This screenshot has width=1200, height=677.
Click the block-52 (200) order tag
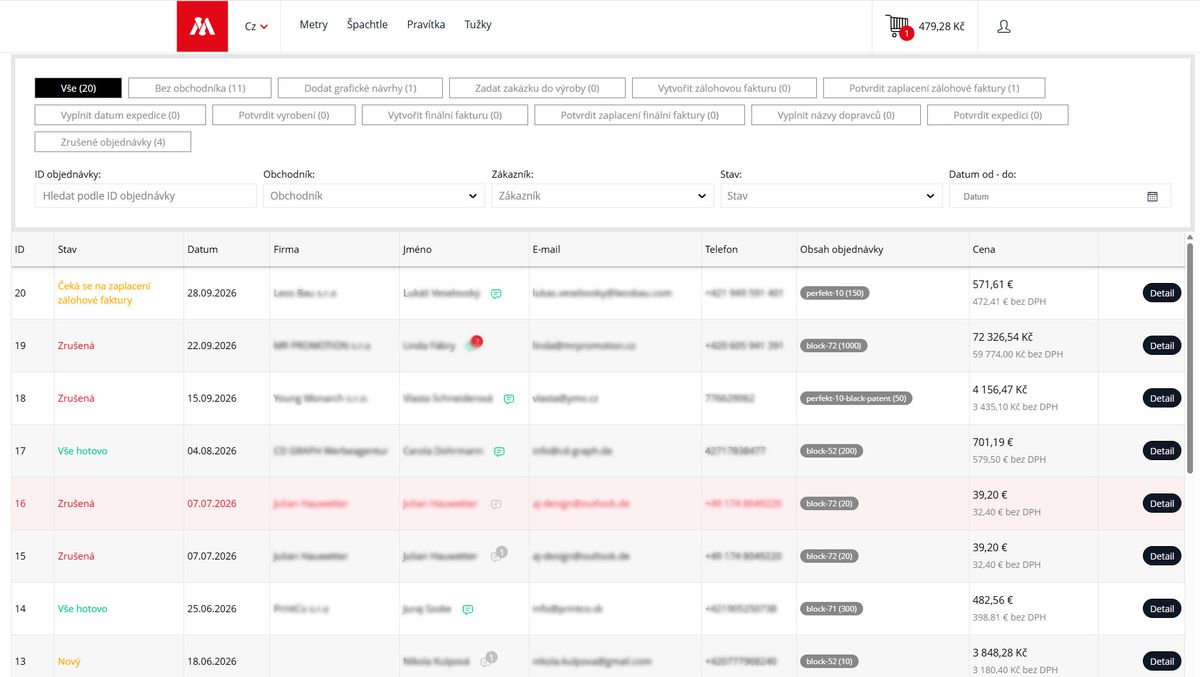coord(831,451)
